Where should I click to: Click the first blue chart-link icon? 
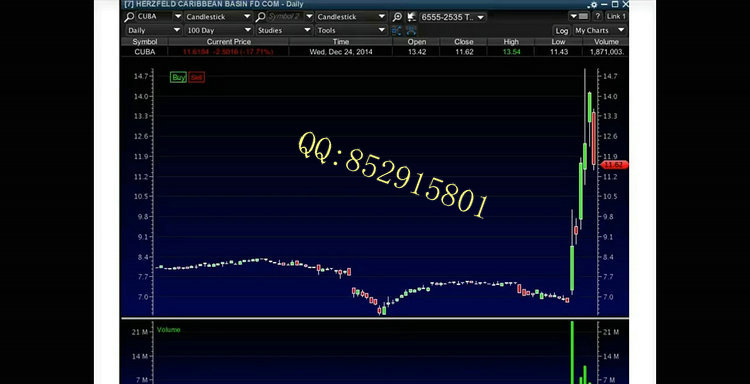point(397,31)
